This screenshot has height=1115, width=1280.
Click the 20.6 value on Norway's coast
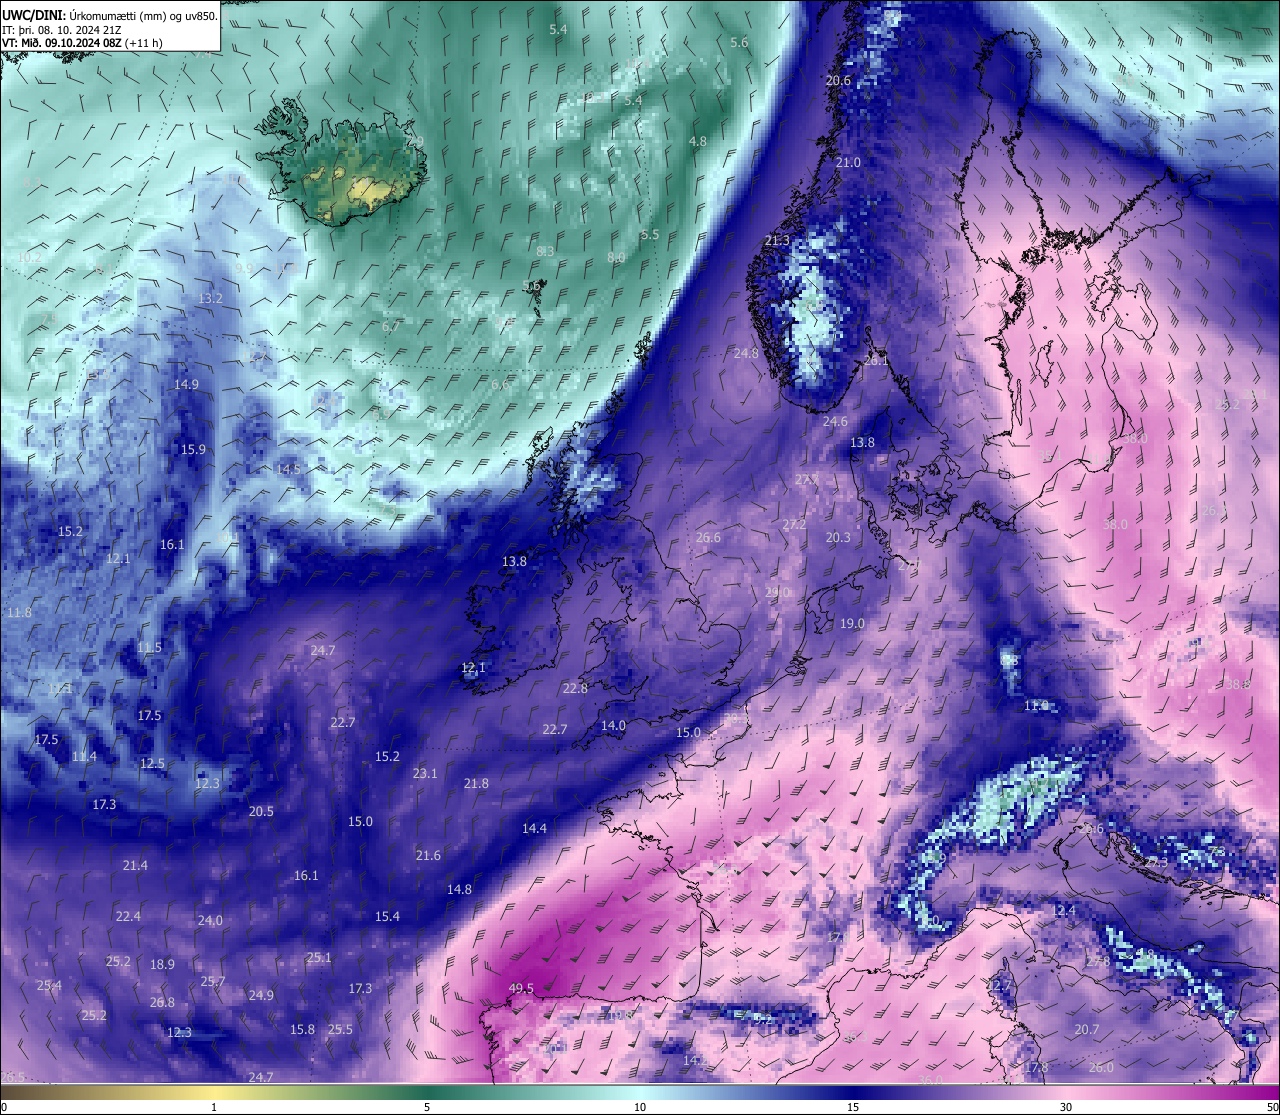[838, 81]
